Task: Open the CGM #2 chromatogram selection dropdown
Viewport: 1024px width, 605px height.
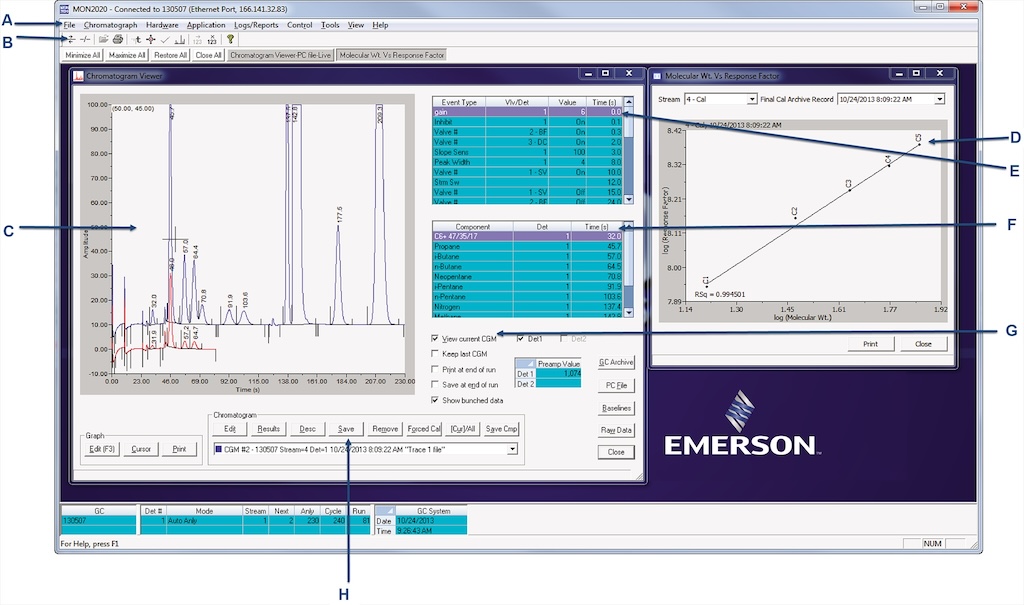Action: click(x=513, y=450)
